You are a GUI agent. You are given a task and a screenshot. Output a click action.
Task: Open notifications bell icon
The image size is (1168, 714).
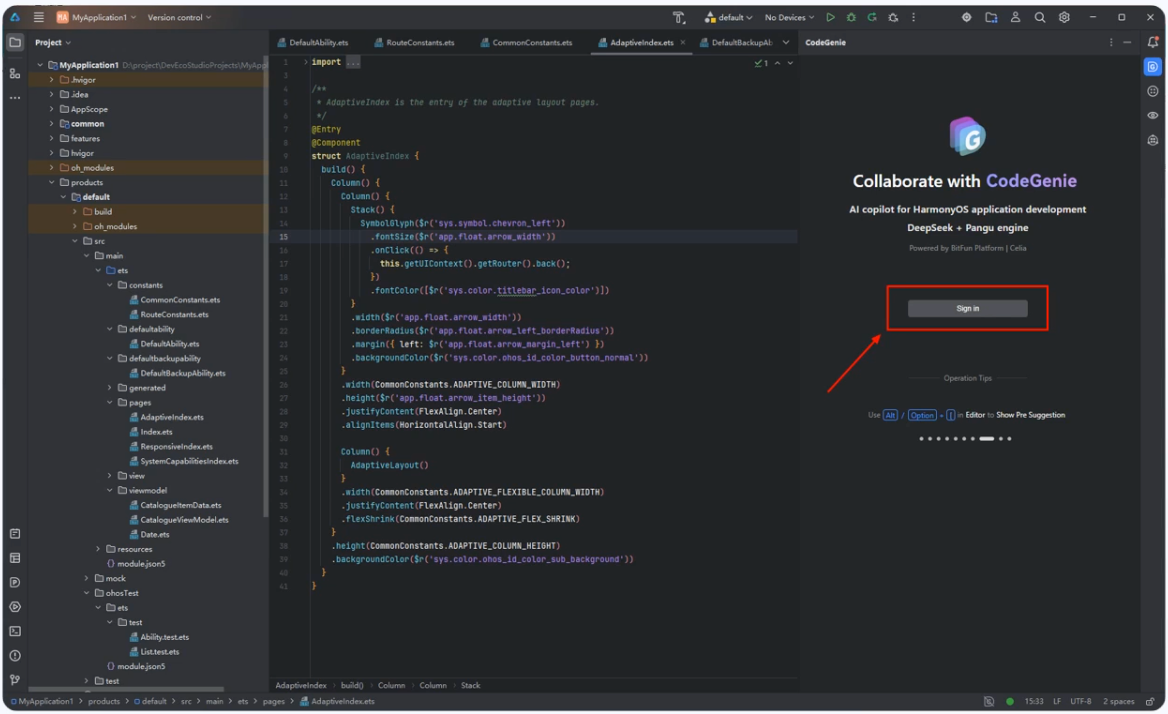[x=1153, y=42]
